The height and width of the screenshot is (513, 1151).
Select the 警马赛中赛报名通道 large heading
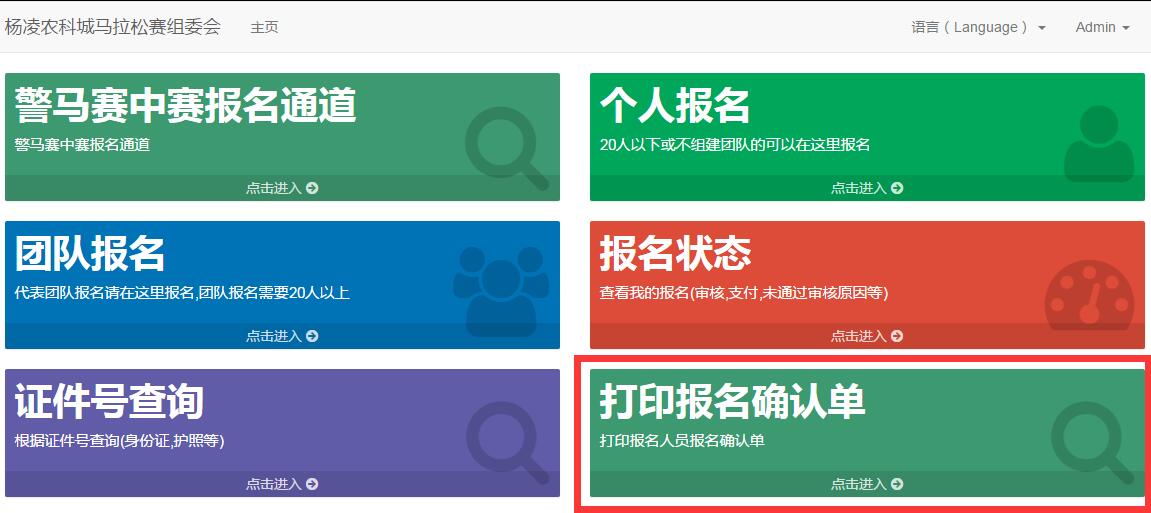[186, 105]
